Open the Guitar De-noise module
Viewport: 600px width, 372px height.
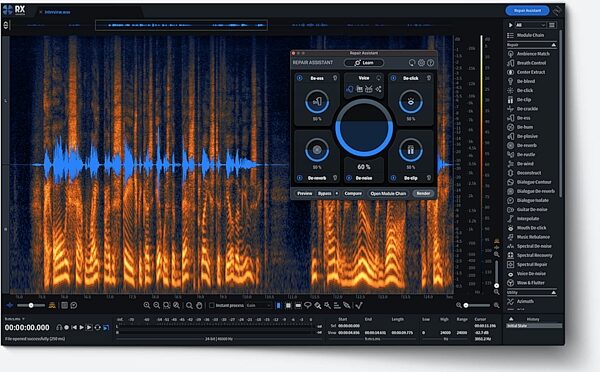click(527, 210)
